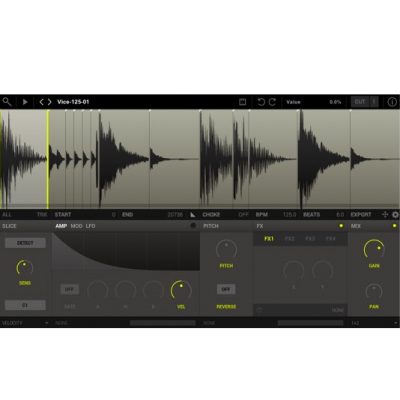Toggle the MIX section power light
Screen dimensions: 400x400
click(394, 226)
